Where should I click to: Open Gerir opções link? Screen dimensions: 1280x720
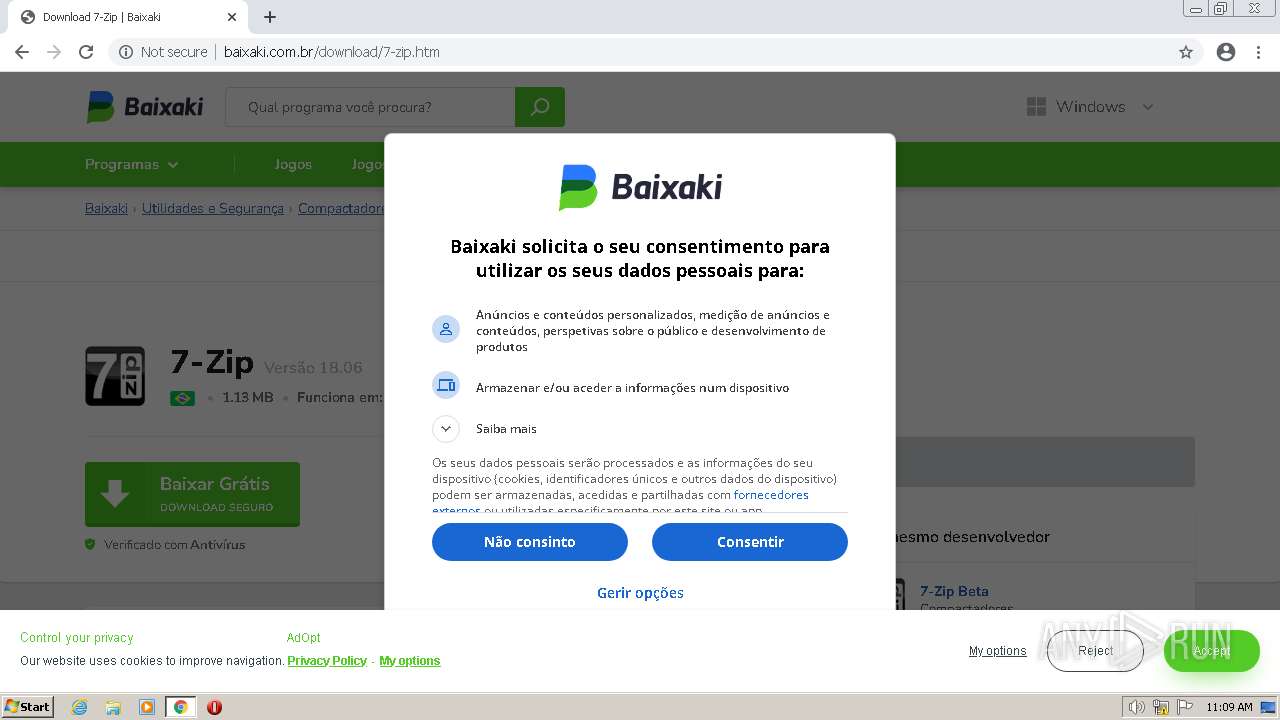click(x=640, y=593)
